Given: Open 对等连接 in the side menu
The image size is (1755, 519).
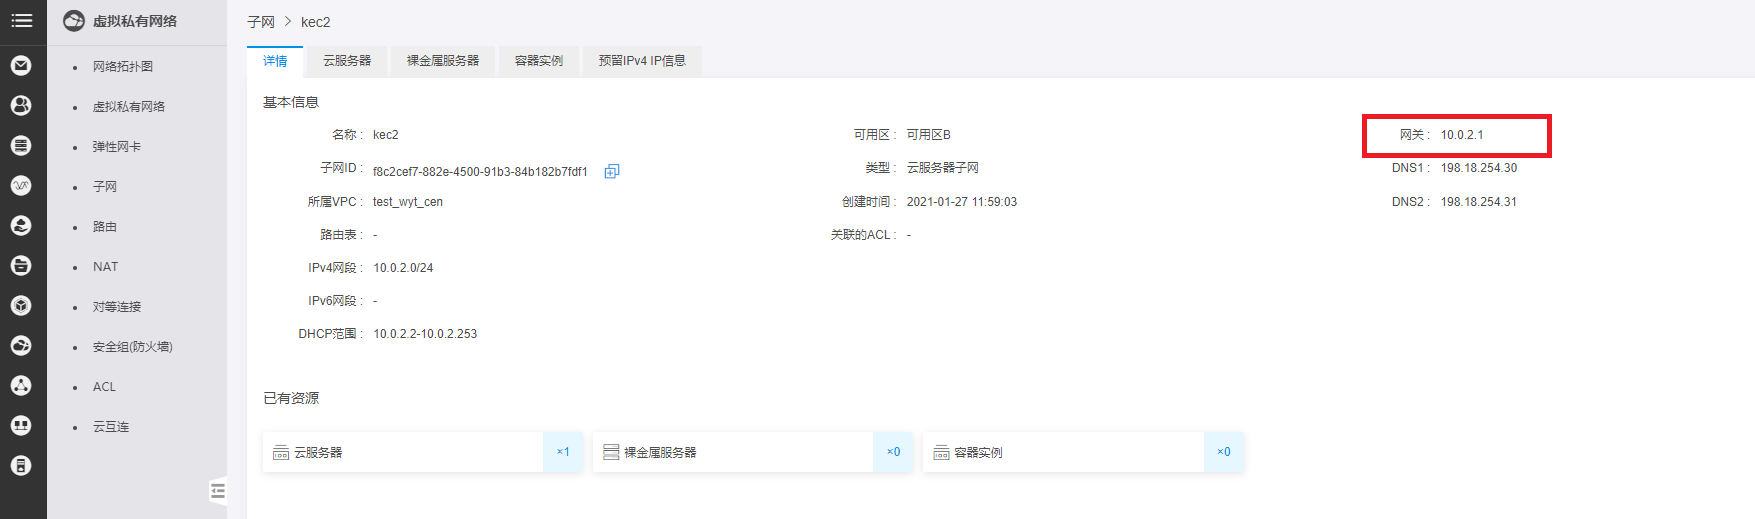Looking at the screenshot, I should [117, 307].
